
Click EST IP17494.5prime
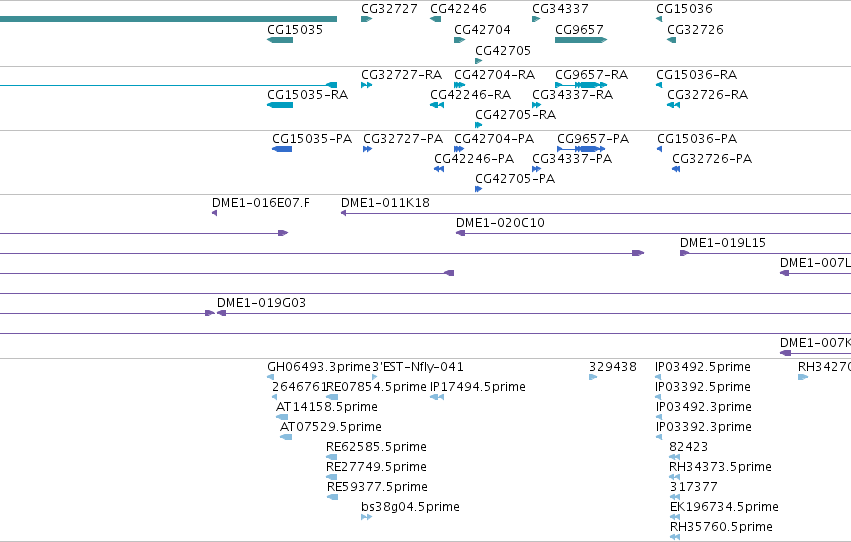click(x=478, y=387)
